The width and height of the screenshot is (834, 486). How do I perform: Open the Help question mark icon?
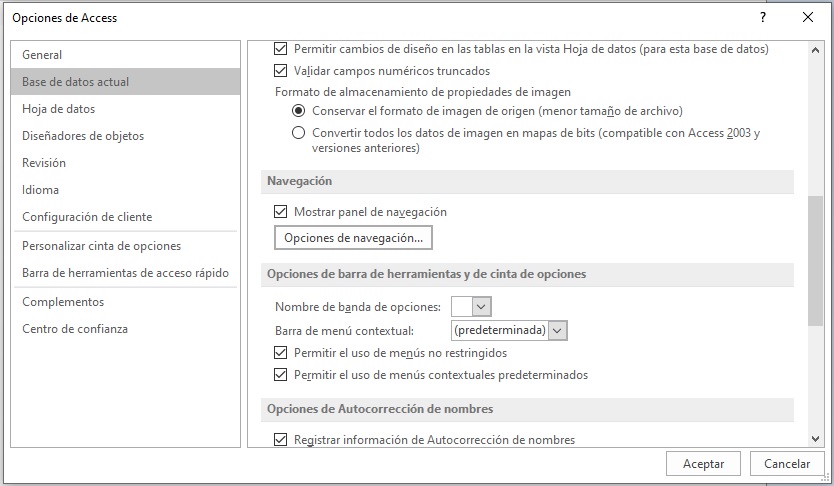point(763,17)
